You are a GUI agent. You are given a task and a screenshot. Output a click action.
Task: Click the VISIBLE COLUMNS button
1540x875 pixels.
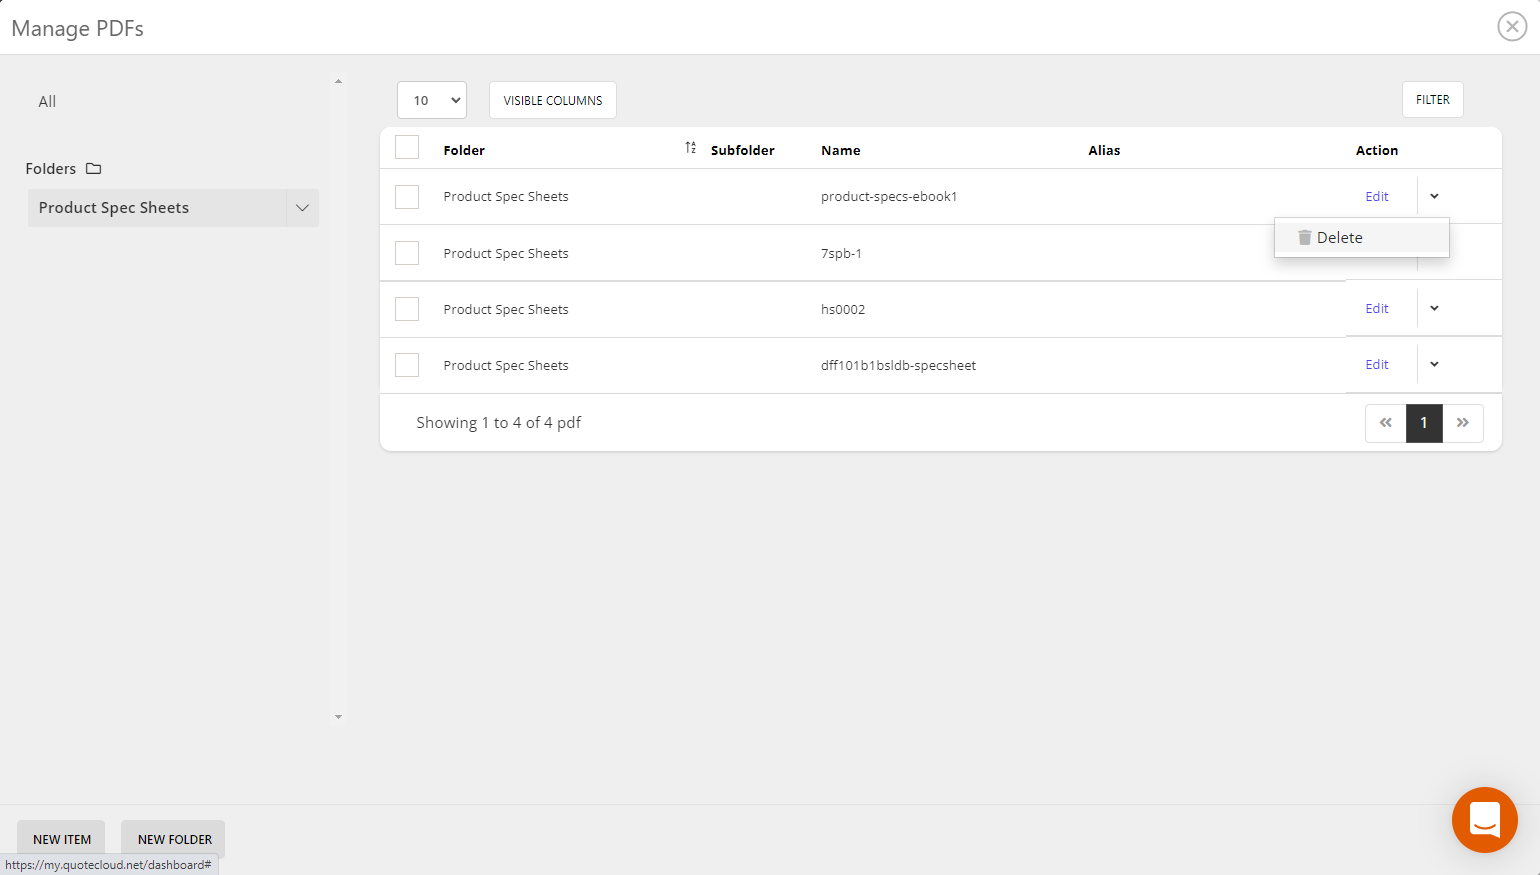pyautogui.click(x=552, y=100)
